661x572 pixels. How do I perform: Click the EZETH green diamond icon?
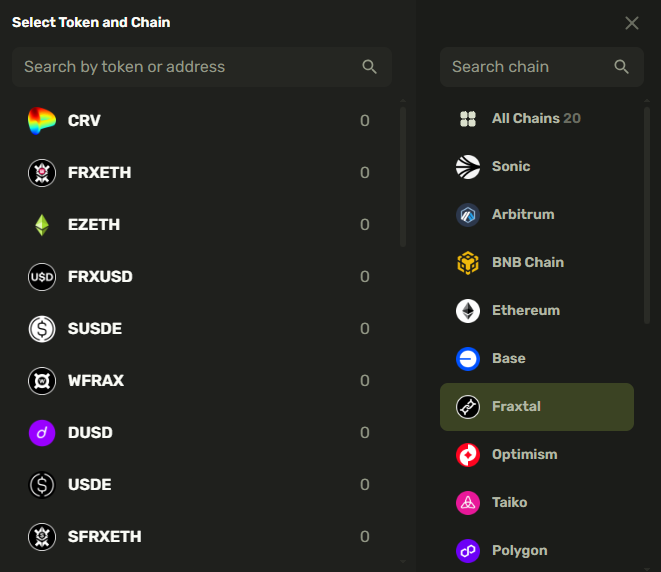point(41,225)
